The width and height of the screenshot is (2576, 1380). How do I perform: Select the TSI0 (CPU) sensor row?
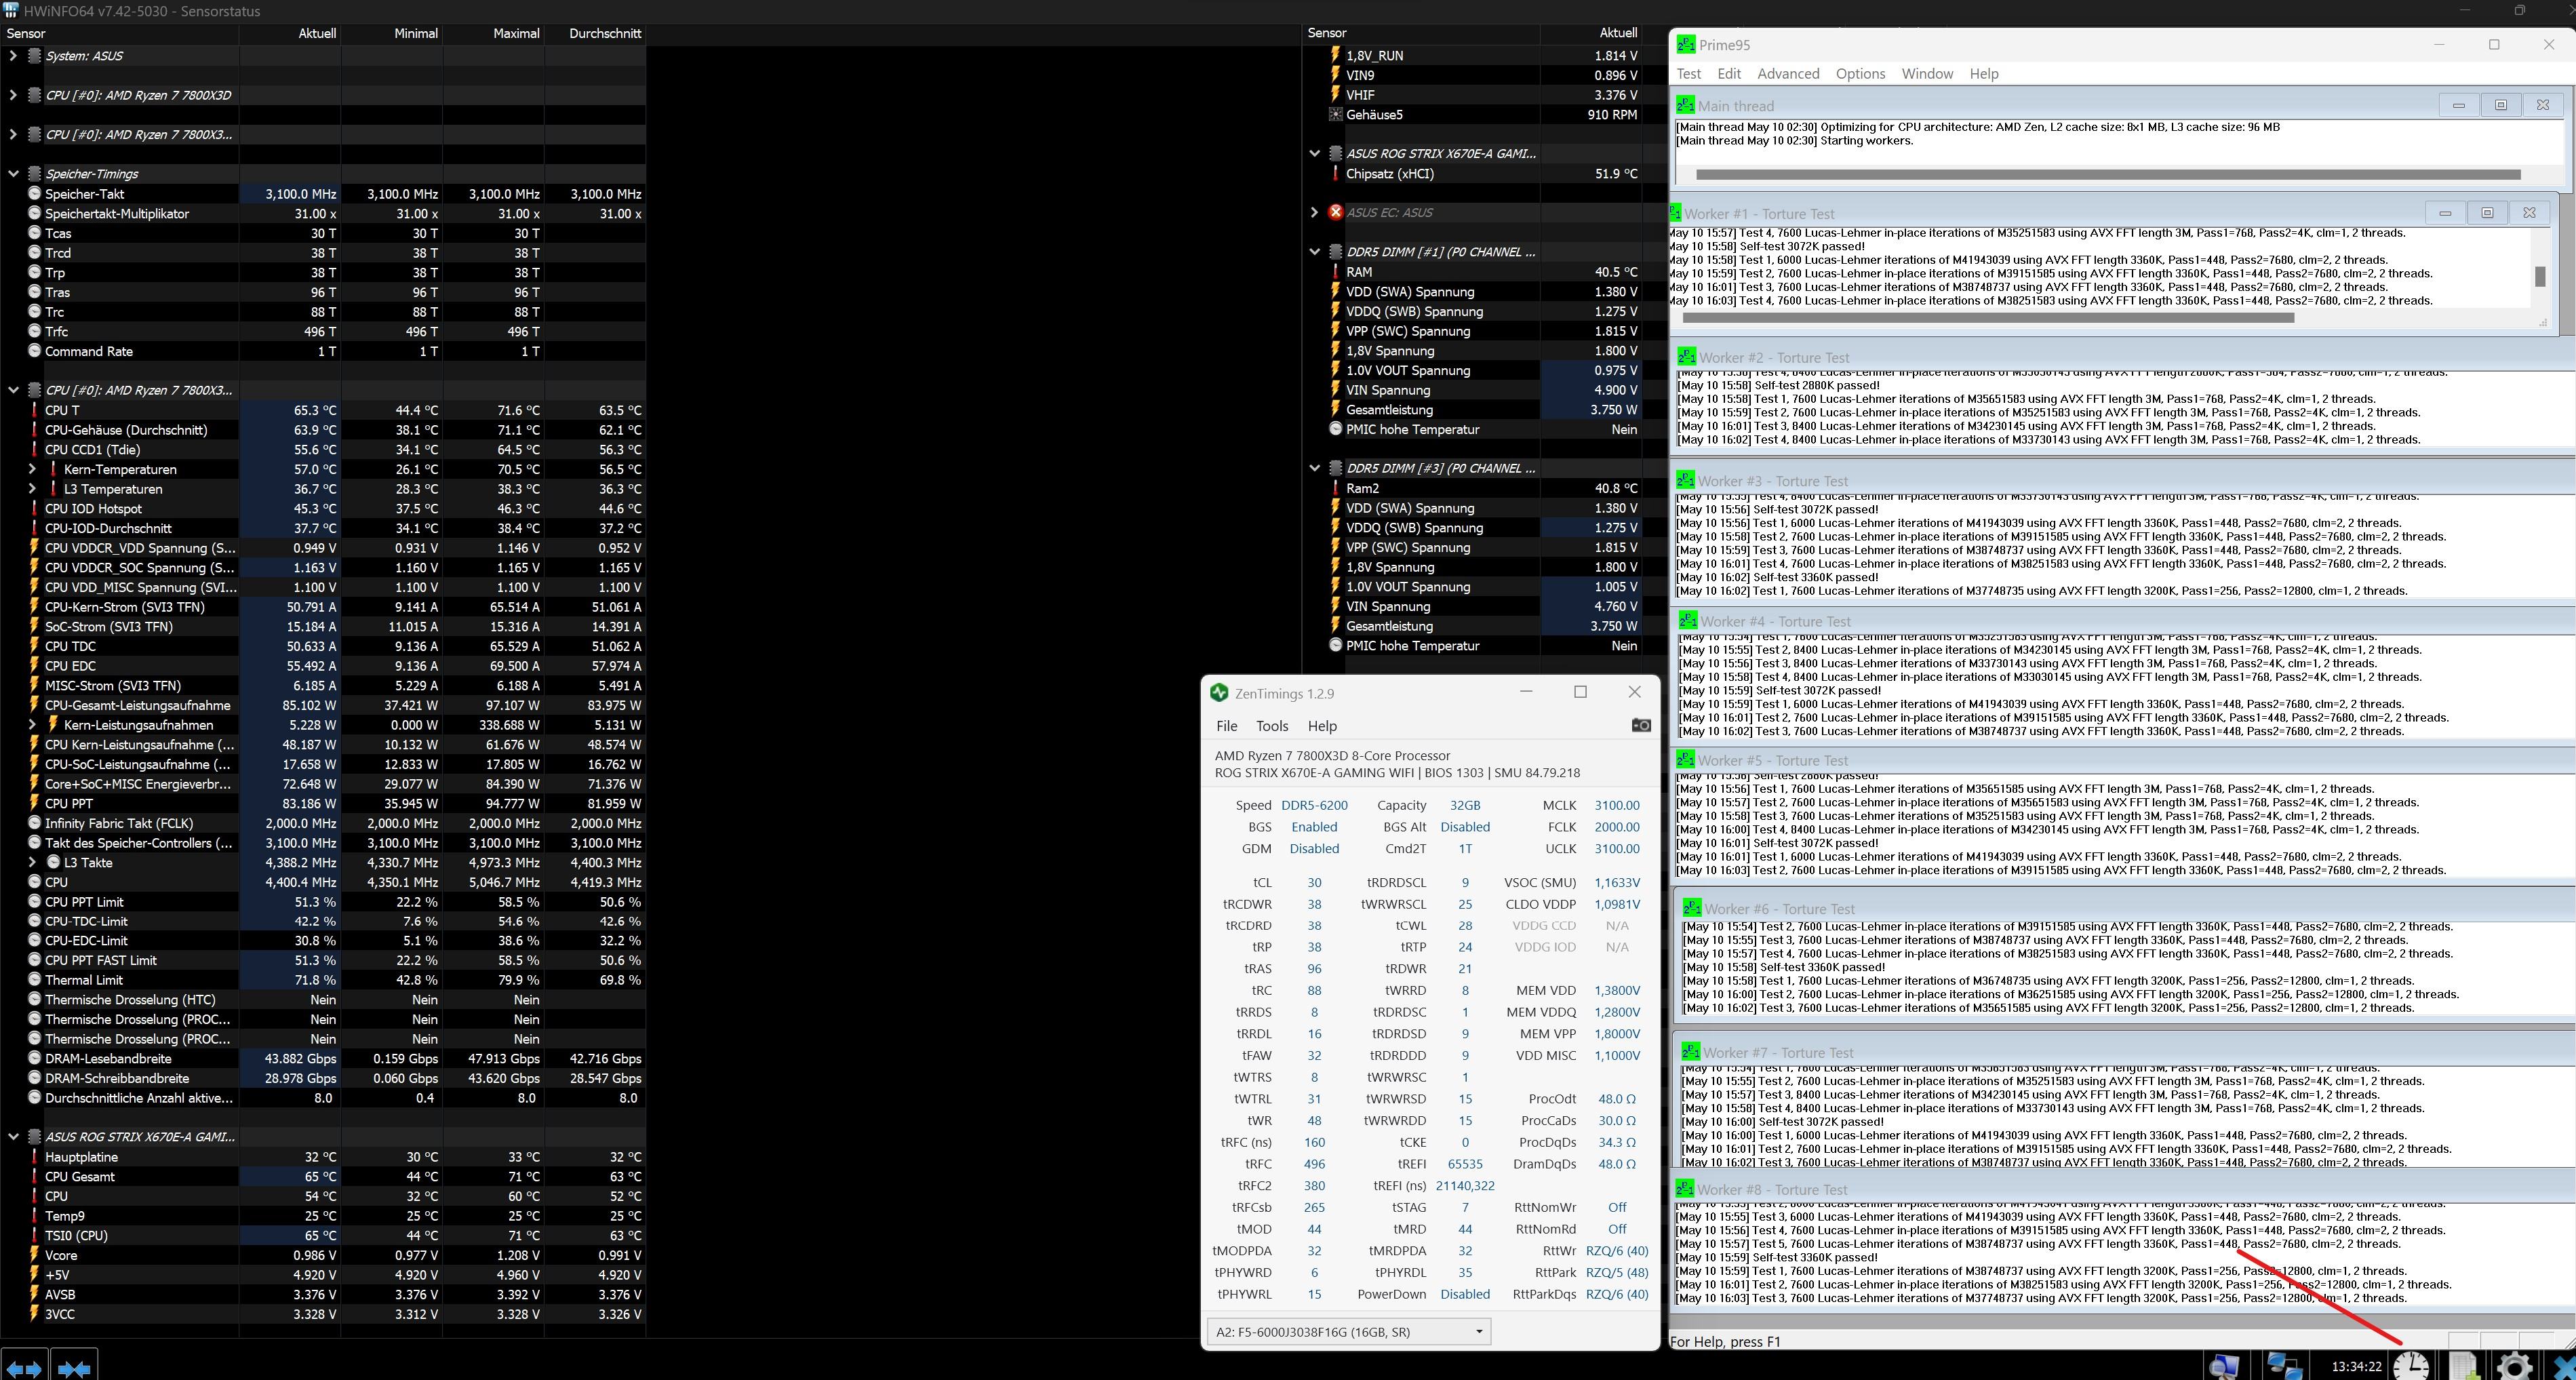[323, 1235]
